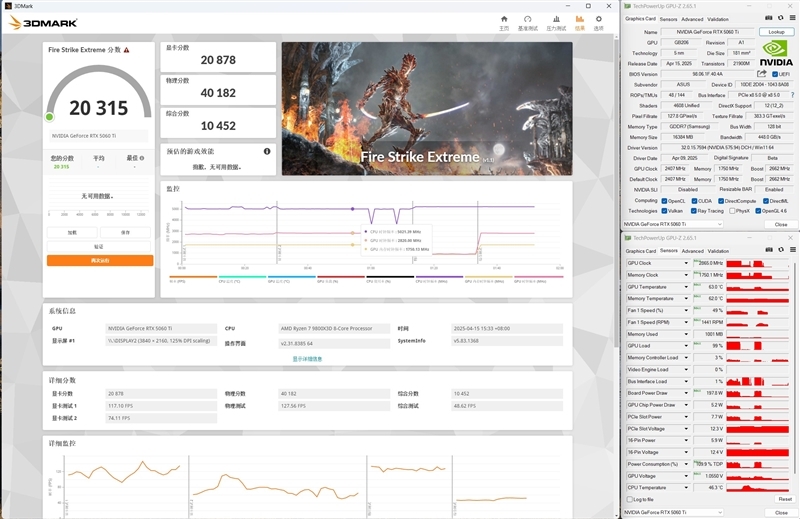Image resolution: width=800 pixels, height=519 pixels.
Task: Enable the Log to file checkbox
Action: (x=630, y=500)
